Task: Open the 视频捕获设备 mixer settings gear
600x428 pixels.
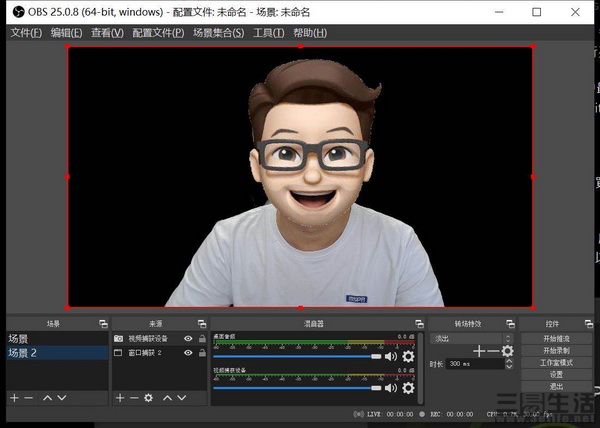Action: pyautogui.click(x=408, y=388)
